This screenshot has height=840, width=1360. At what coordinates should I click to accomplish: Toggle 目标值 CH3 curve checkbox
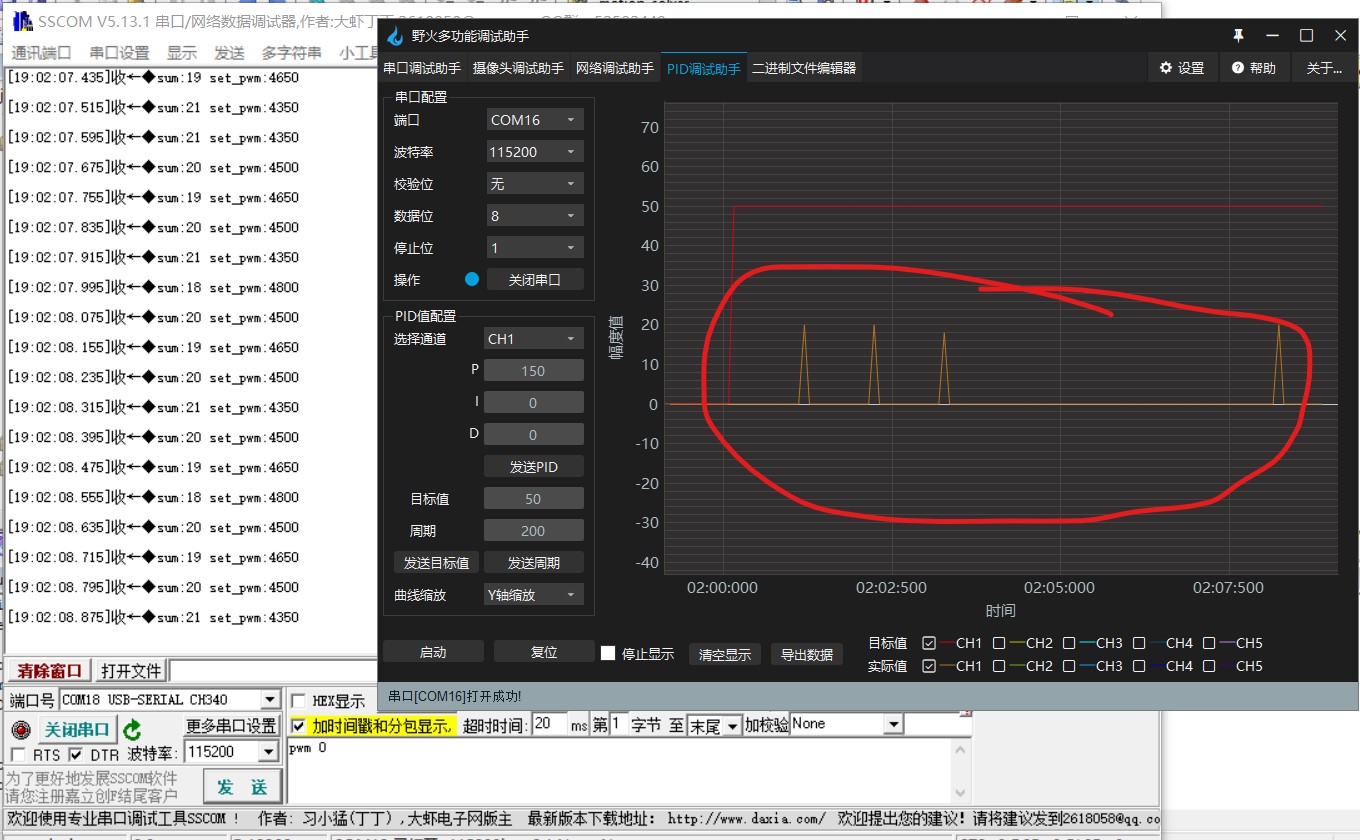[1069, 643]
